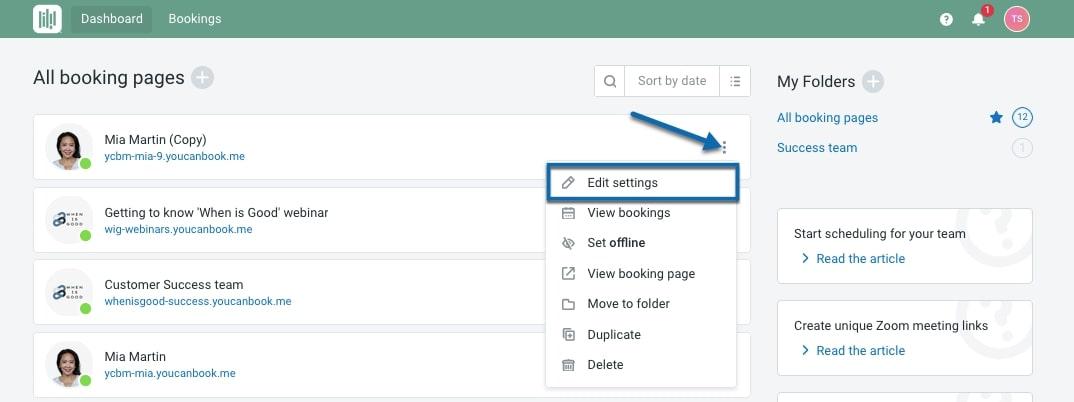Viewport: 1074px width, 402px height.
Task: Click Customer Success team profile thumbnail
Action: pyautogui.click(x=69, y=293)
